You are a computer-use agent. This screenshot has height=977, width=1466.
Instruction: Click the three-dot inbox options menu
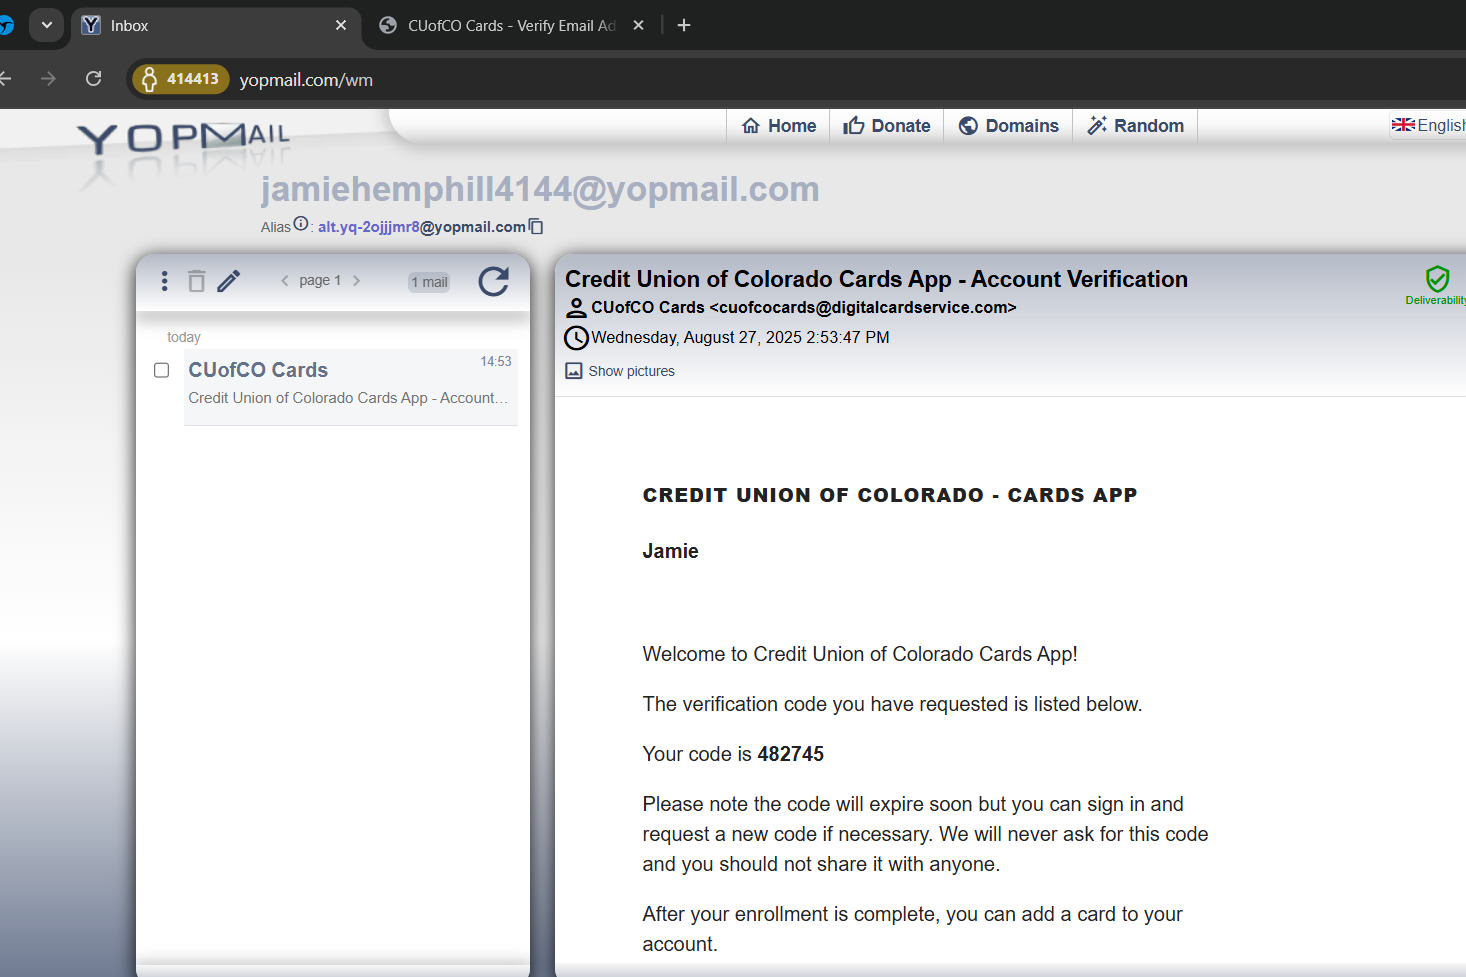click(x=165, y=281)
